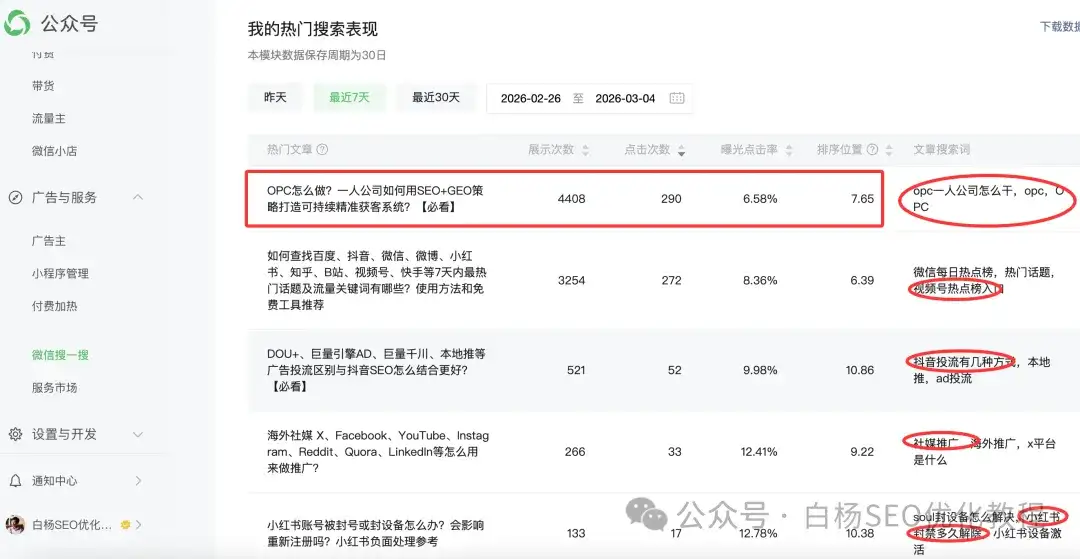Click the bell icon beside 通知中心

click(x=15, y=481)
